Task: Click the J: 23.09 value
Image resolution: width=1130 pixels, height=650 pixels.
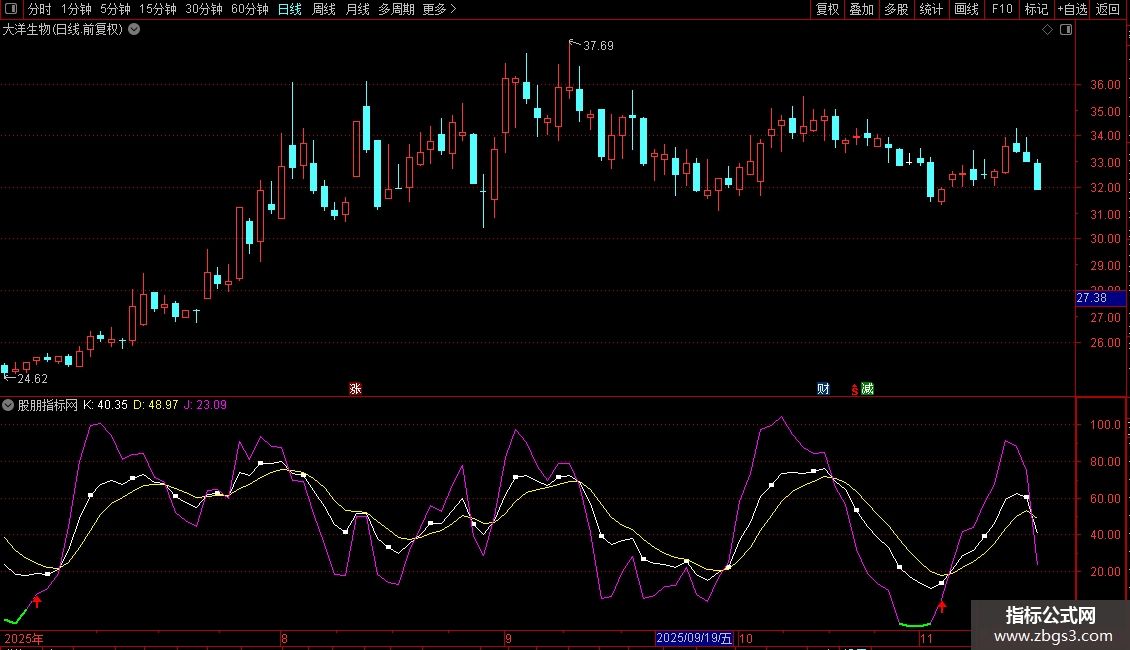Action: (x=205, y=405)
